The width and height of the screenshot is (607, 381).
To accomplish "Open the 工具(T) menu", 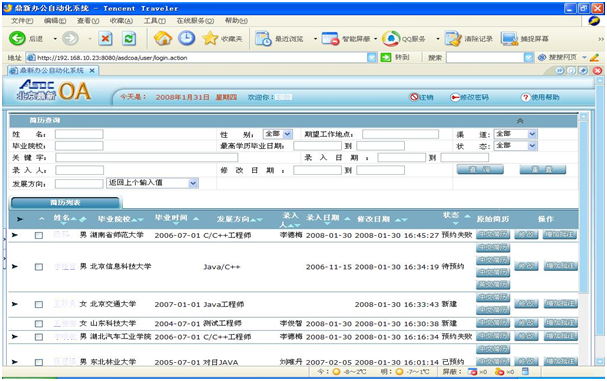I will [x=155, y=21].
